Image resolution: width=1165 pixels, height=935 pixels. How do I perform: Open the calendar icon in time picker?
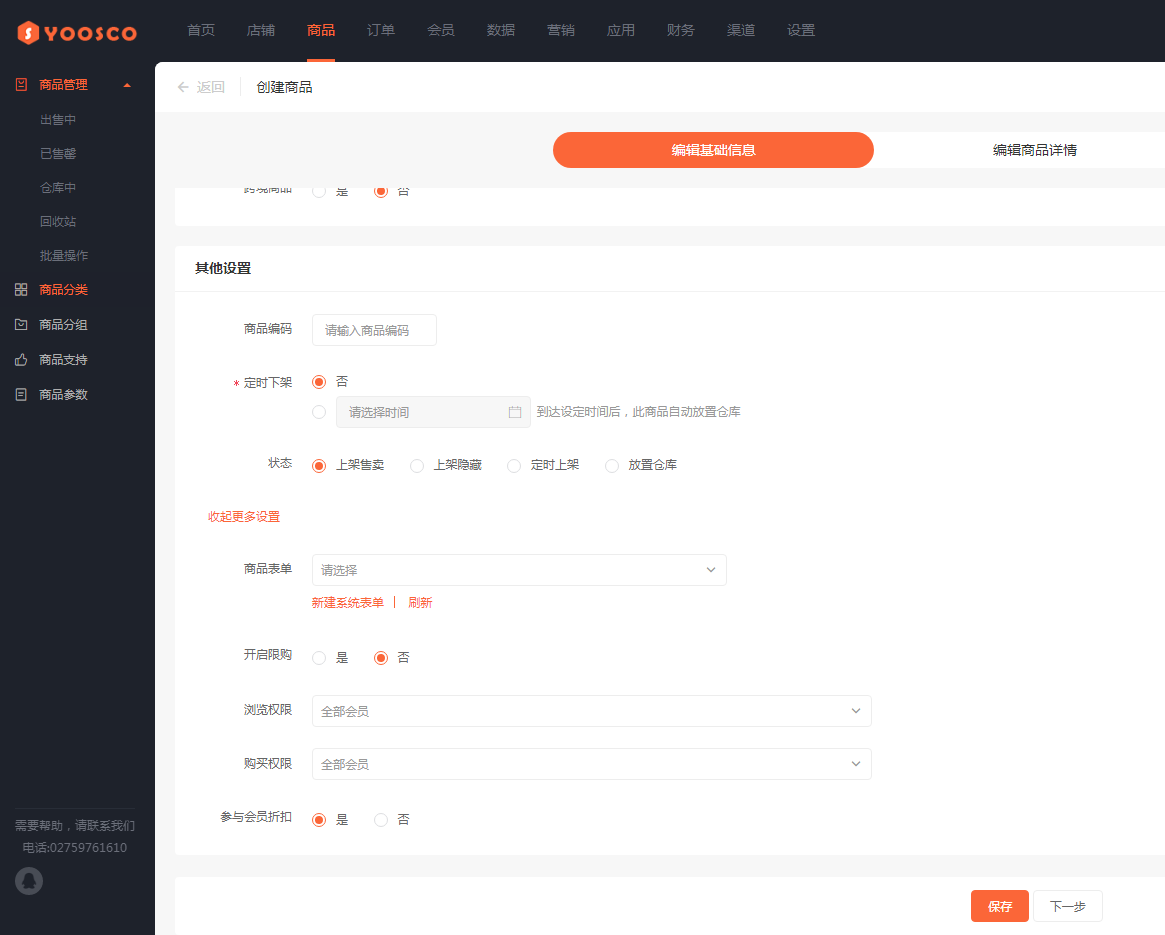(515, 412)
